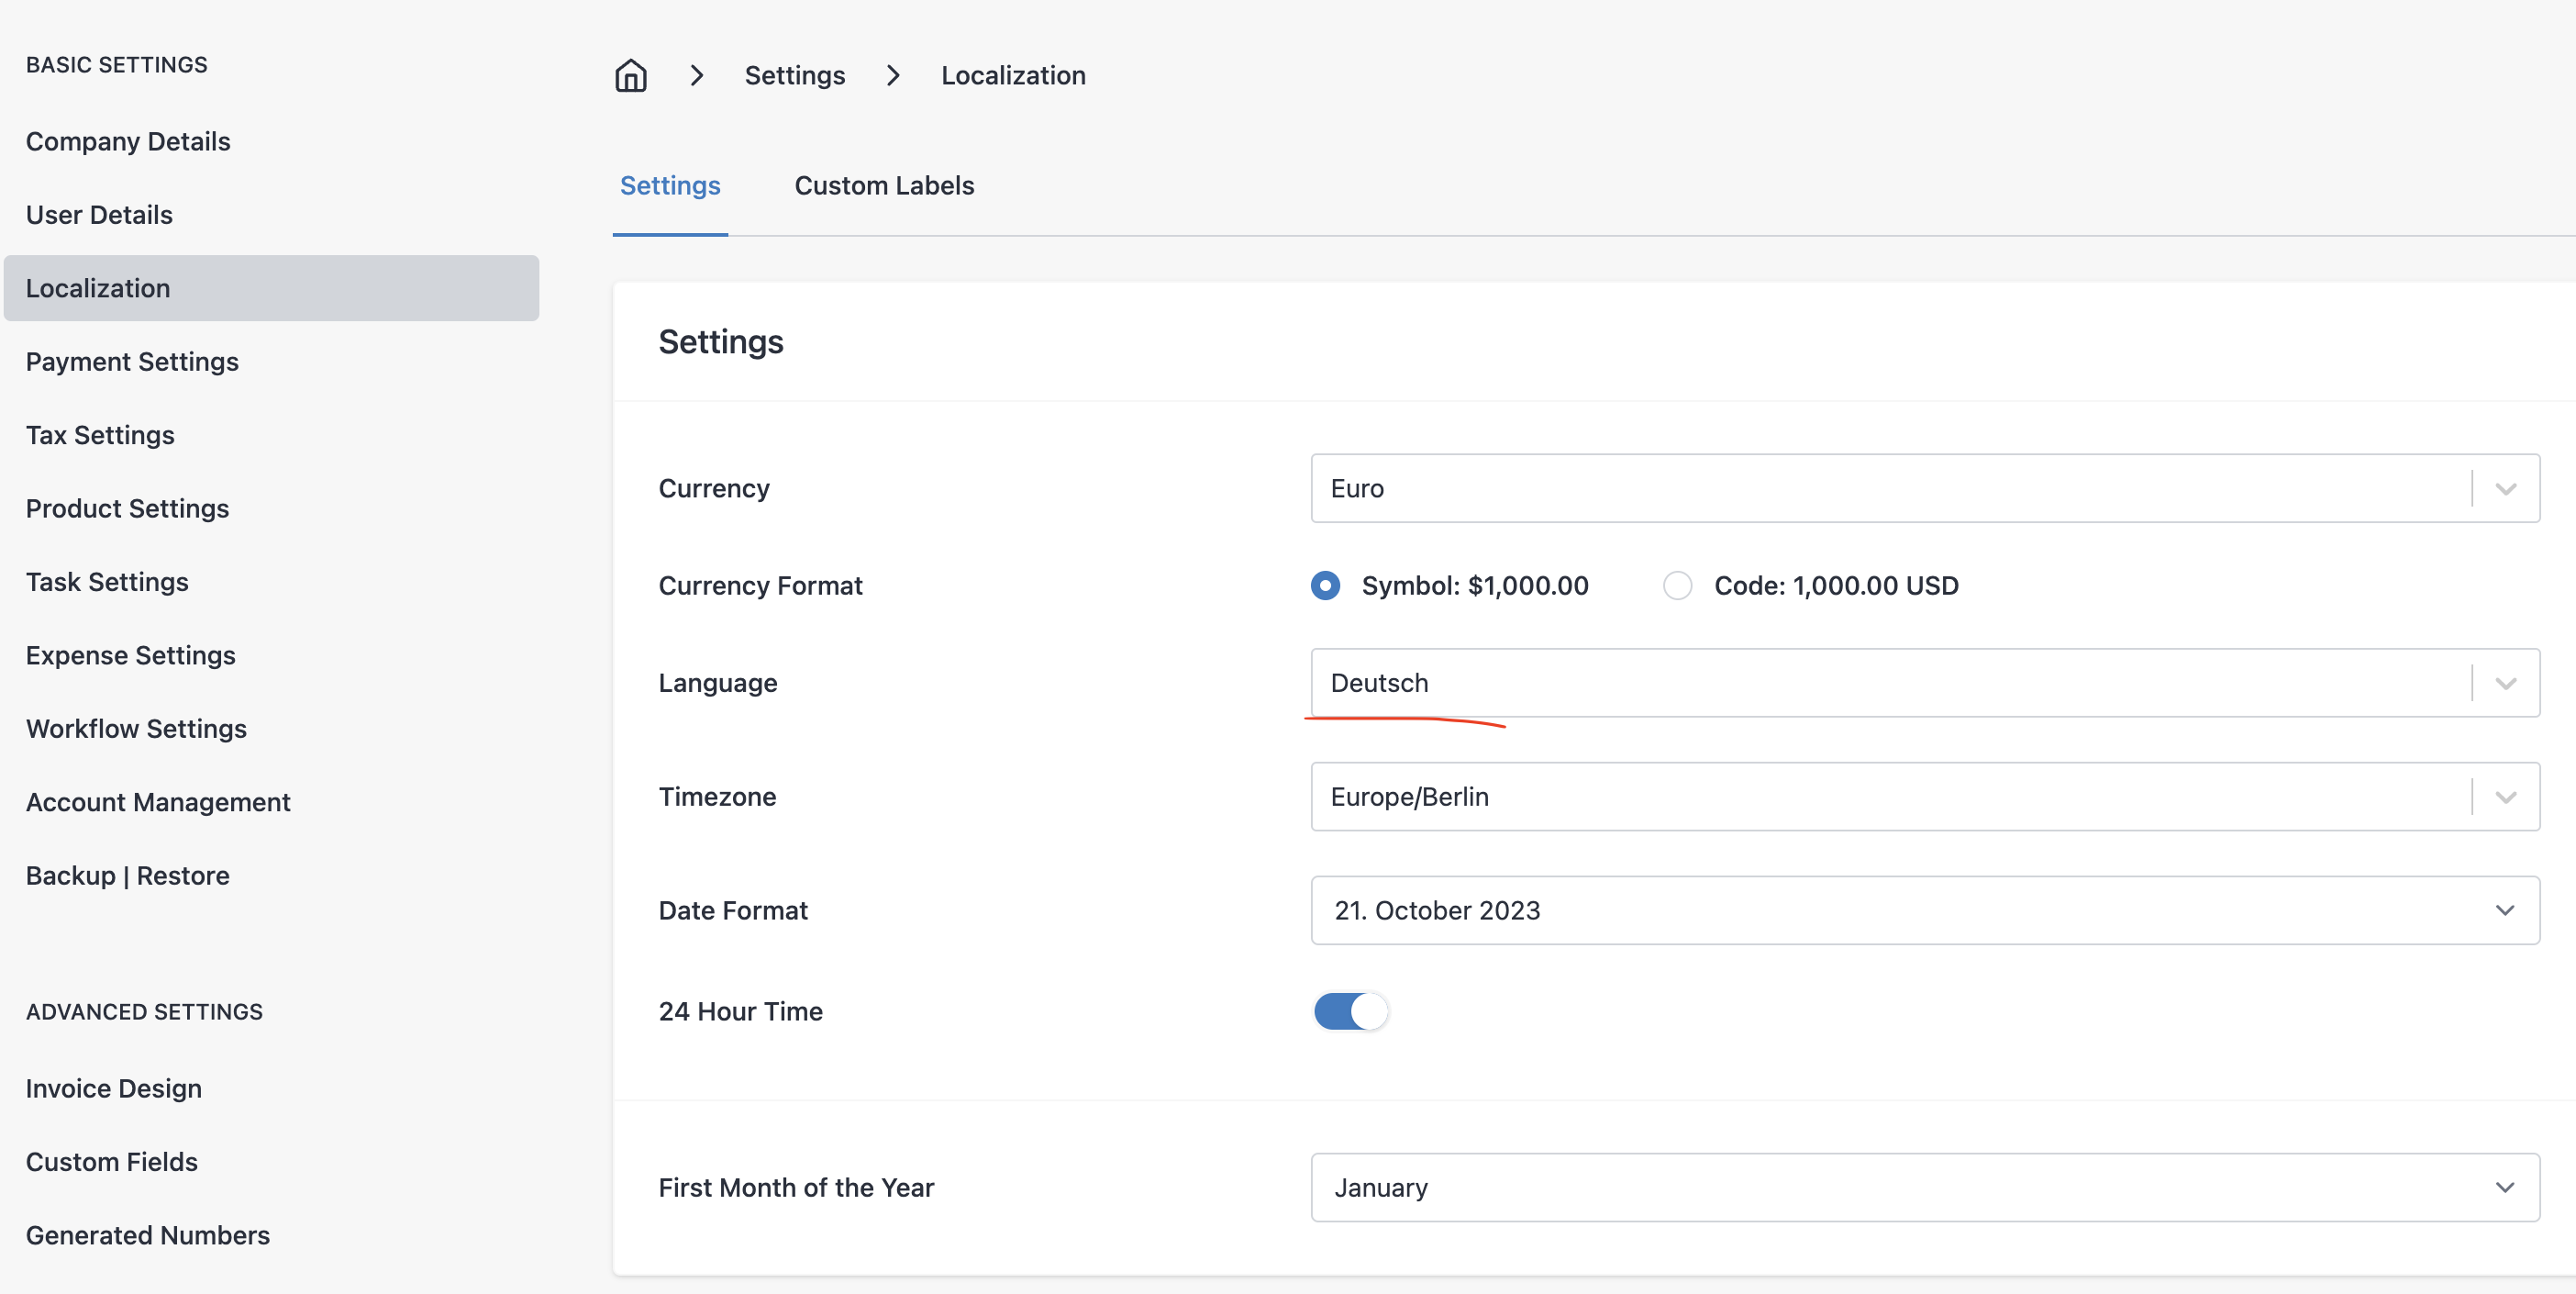
Task: Select Symbol currency format radio
Action: [1326, 586]
